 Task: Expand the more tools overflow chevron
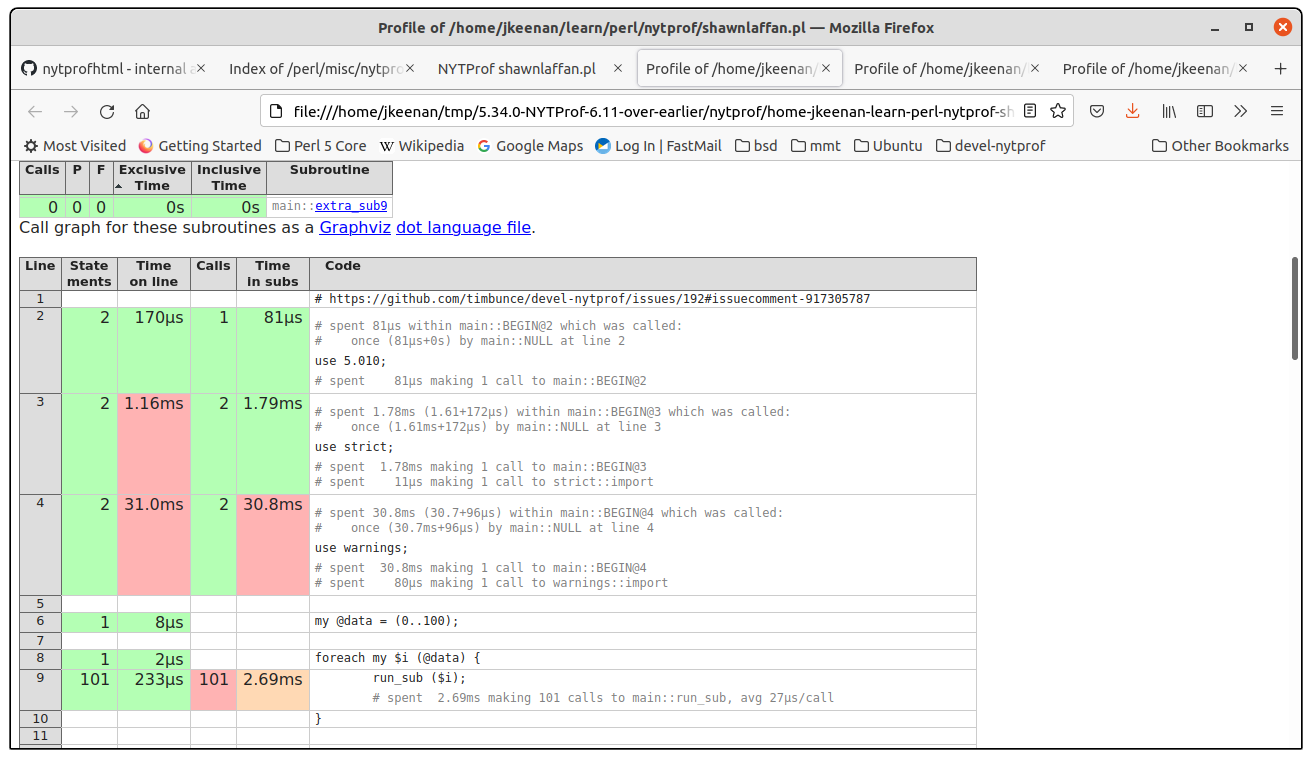coord(1241,111)
